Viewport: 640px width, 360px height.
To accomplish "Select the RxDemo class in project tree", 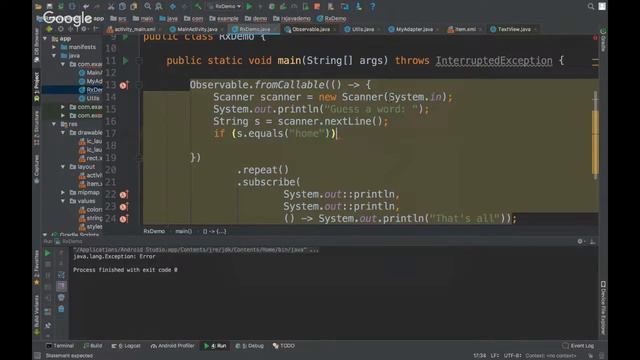I will pos(91,90).
